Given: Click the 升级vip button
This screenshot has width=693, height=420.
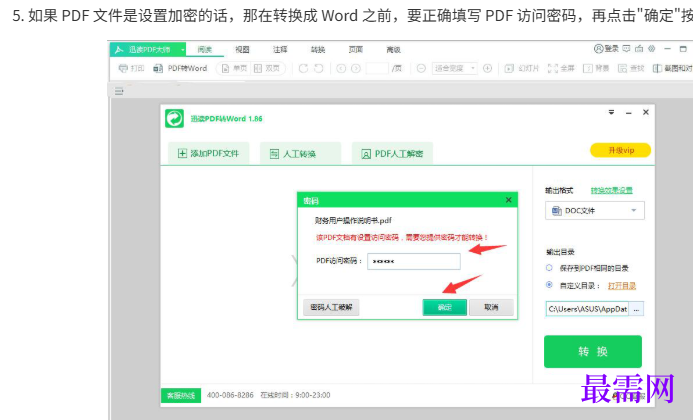Looking at the screenshot, I should pyautogui.click(x=614, y=150).
